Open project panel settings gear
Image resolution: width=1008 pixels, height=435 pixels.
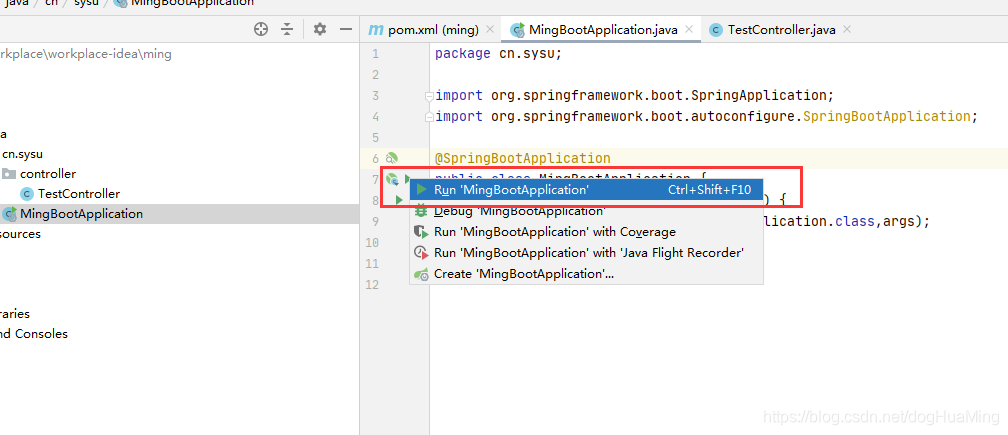coord(320,29)
